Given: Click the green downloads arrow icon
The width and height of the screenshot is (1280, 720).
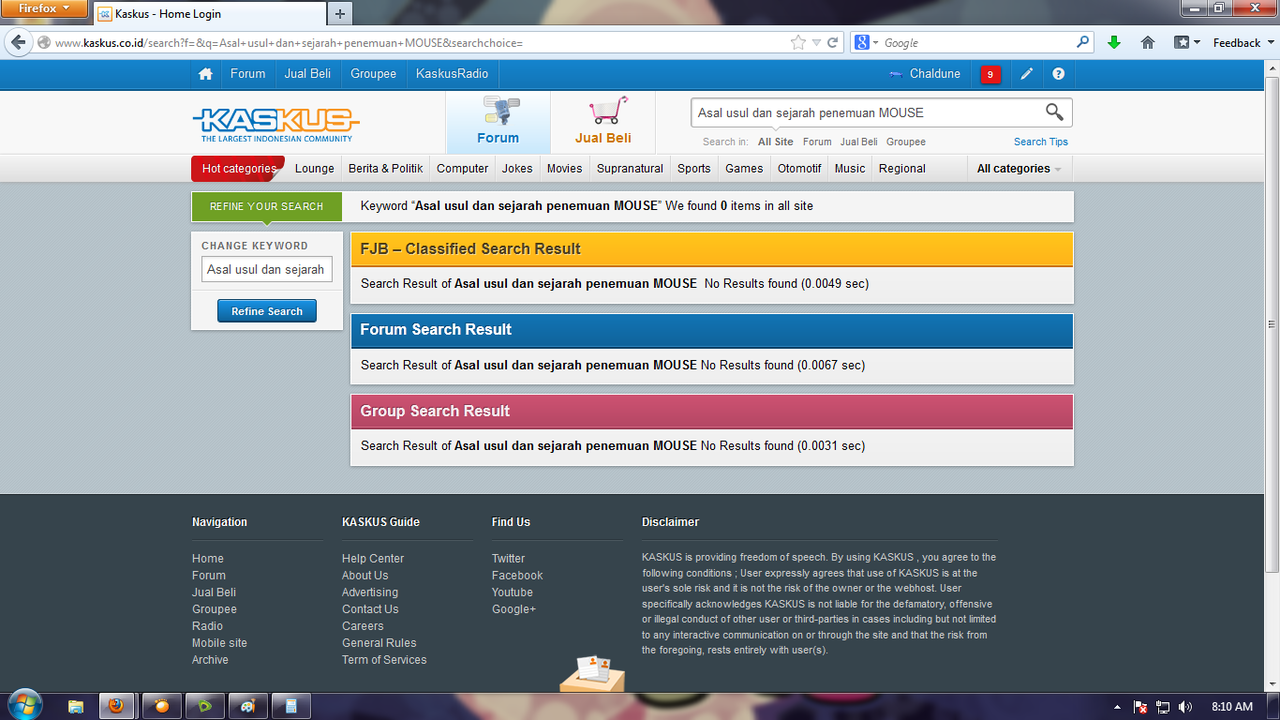Looking at the screenshot, I should coord(1114,43).
